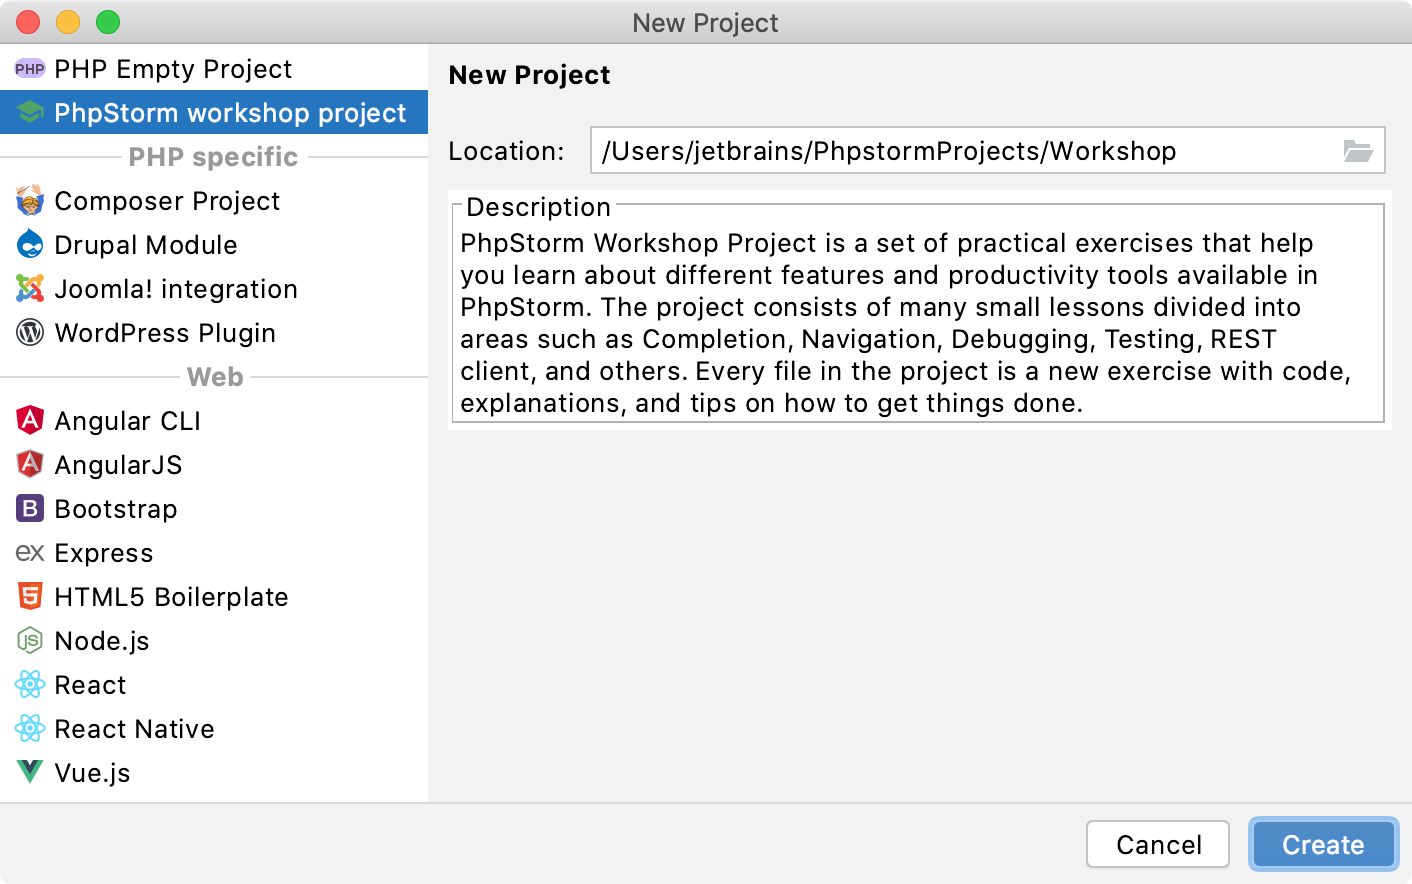This screenshot has height=884, width=1412.
Task: Click the Composer Project icon
Action: pyautogui.click(x=29, y=200)
